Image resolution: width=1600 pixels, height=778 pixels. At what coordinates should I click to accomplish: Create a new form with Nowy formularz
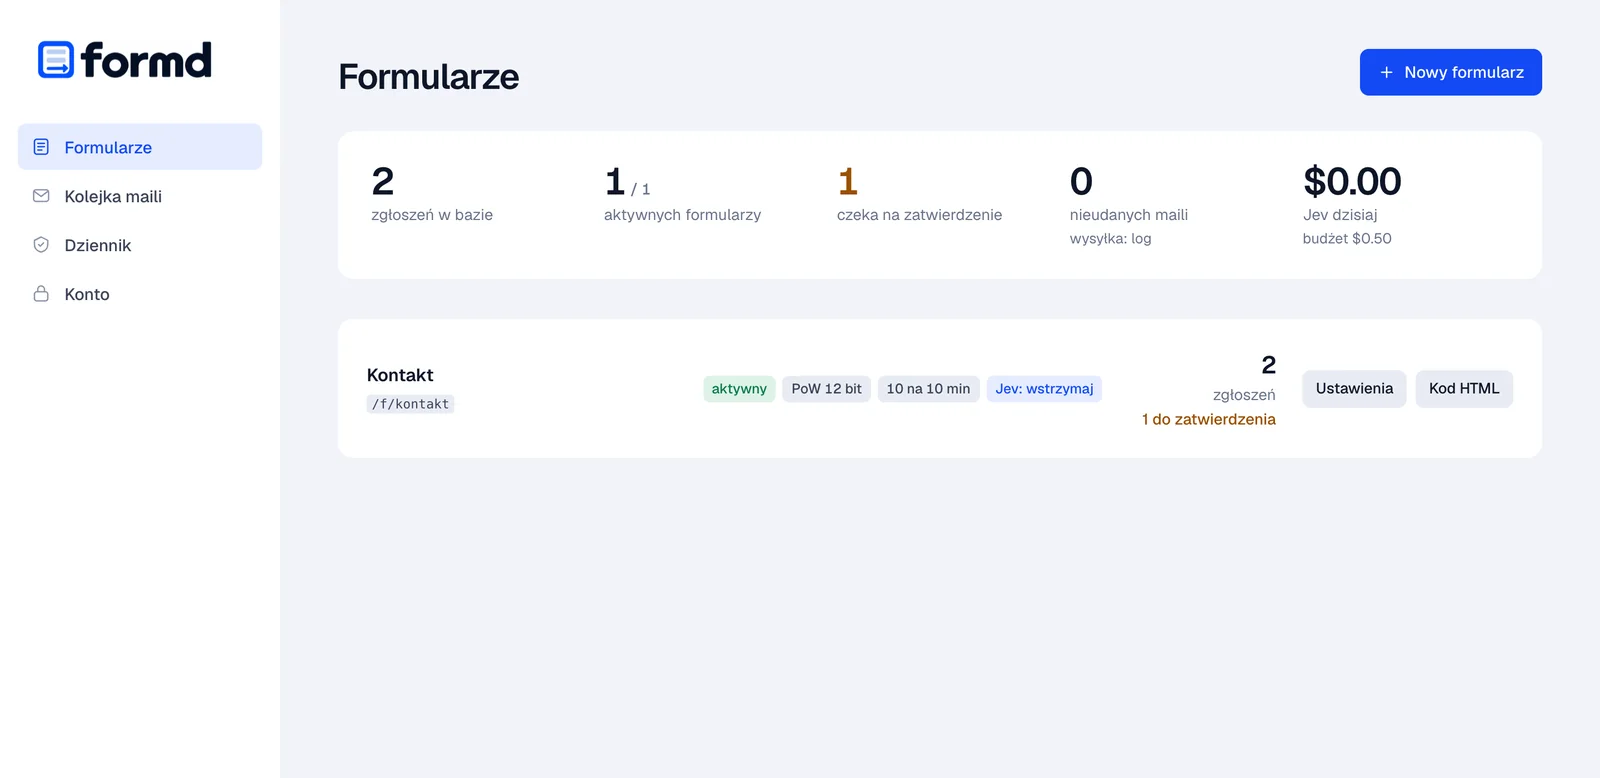1450,72
